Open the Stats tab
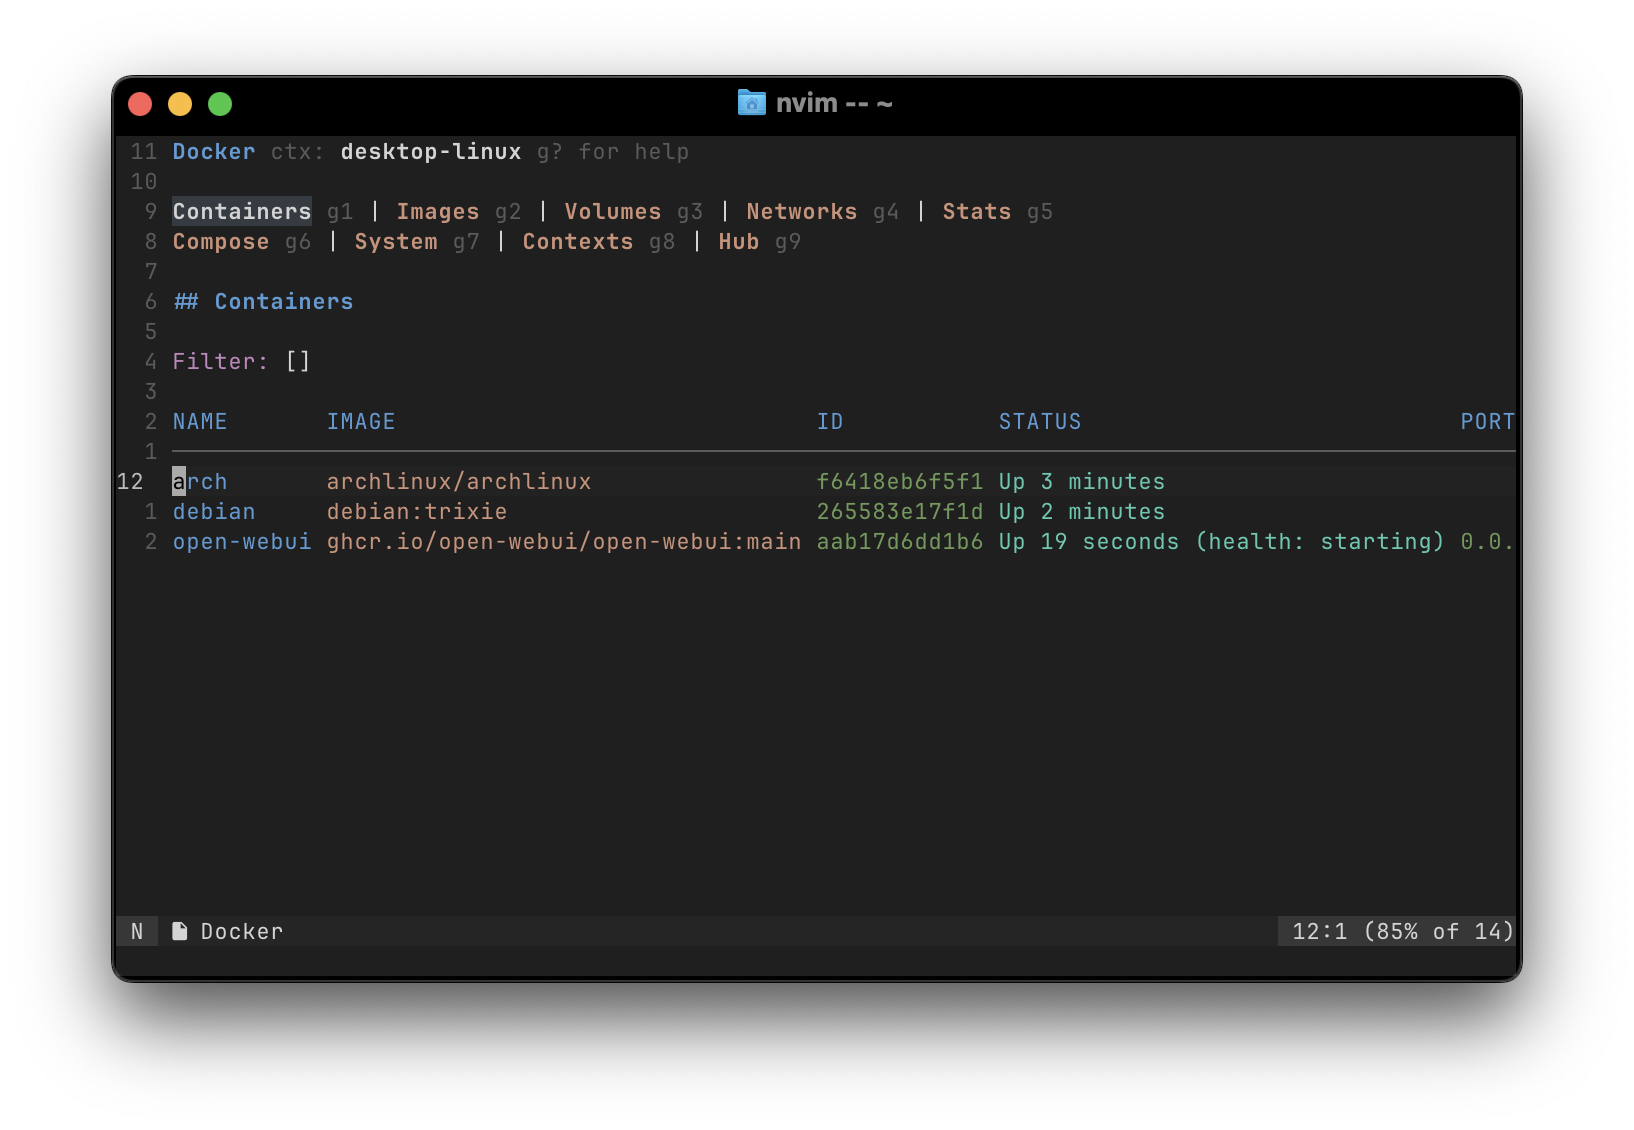 coord(976,211)
